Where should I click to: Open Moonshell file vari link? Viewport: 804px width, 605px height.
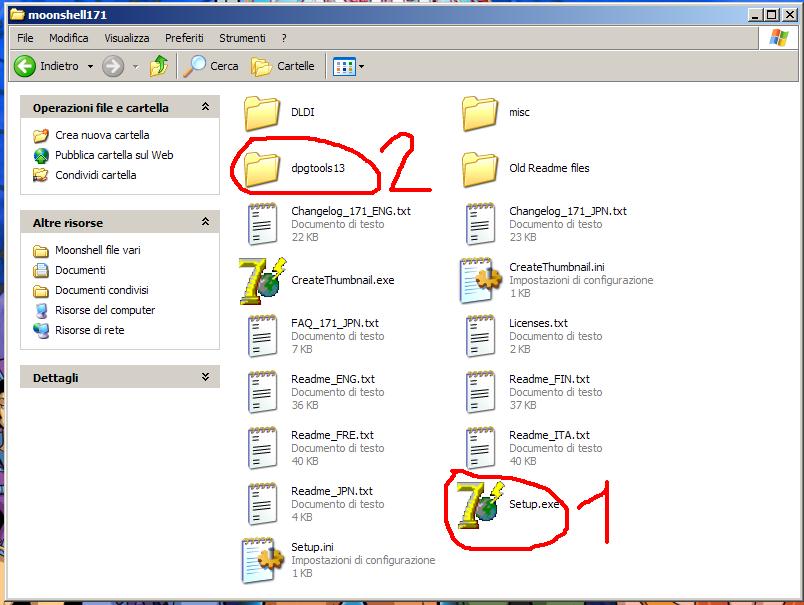click(x=98, y=250)
